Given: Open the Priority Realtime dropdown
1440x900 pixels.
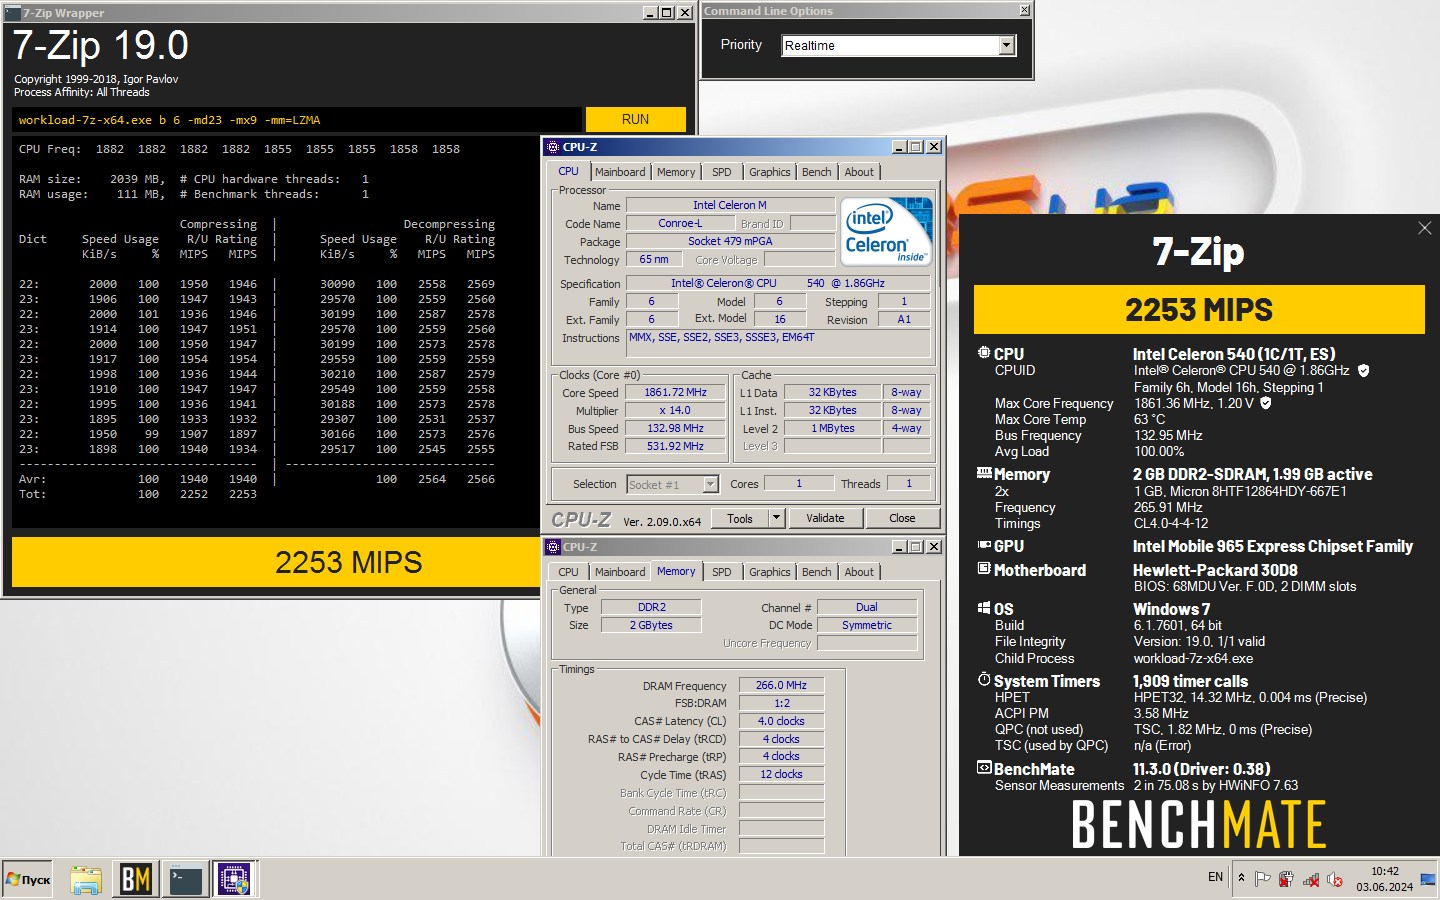Looking at the screenshot, I should pyautogui.click(x=1007, y=45).
